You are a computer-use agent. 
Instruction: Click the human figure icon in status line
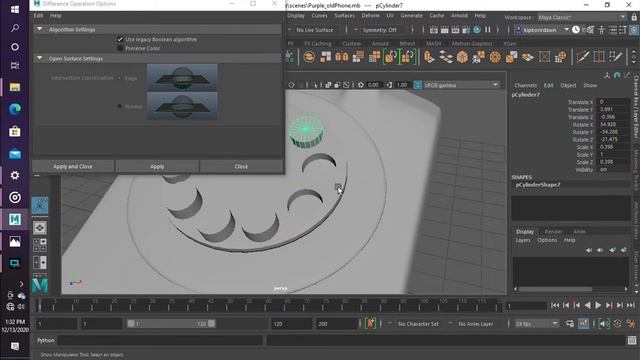[x=602, y=30]
